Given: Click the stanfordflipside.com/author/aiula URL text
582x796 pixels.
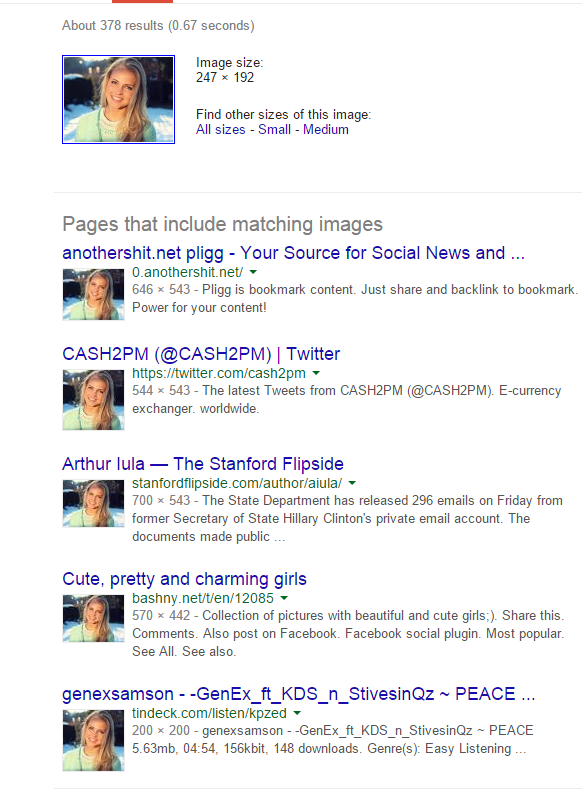Looking at the screenshot, I should (x=237, y=483).
